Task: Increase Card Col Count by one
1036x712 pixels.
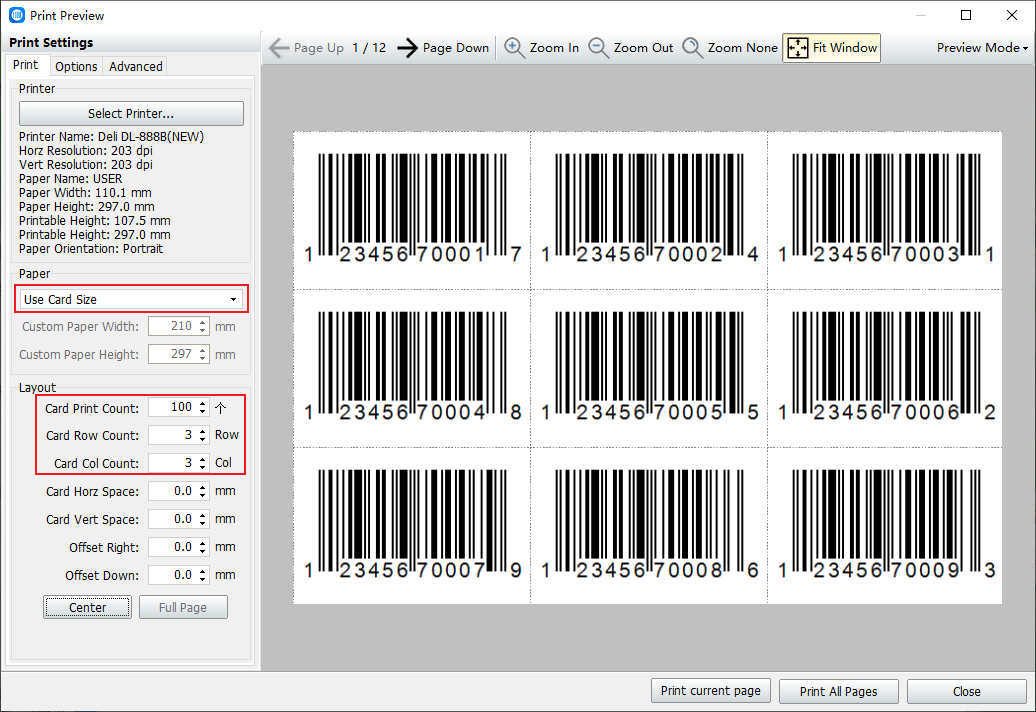Action: click(x=203, y=458)
